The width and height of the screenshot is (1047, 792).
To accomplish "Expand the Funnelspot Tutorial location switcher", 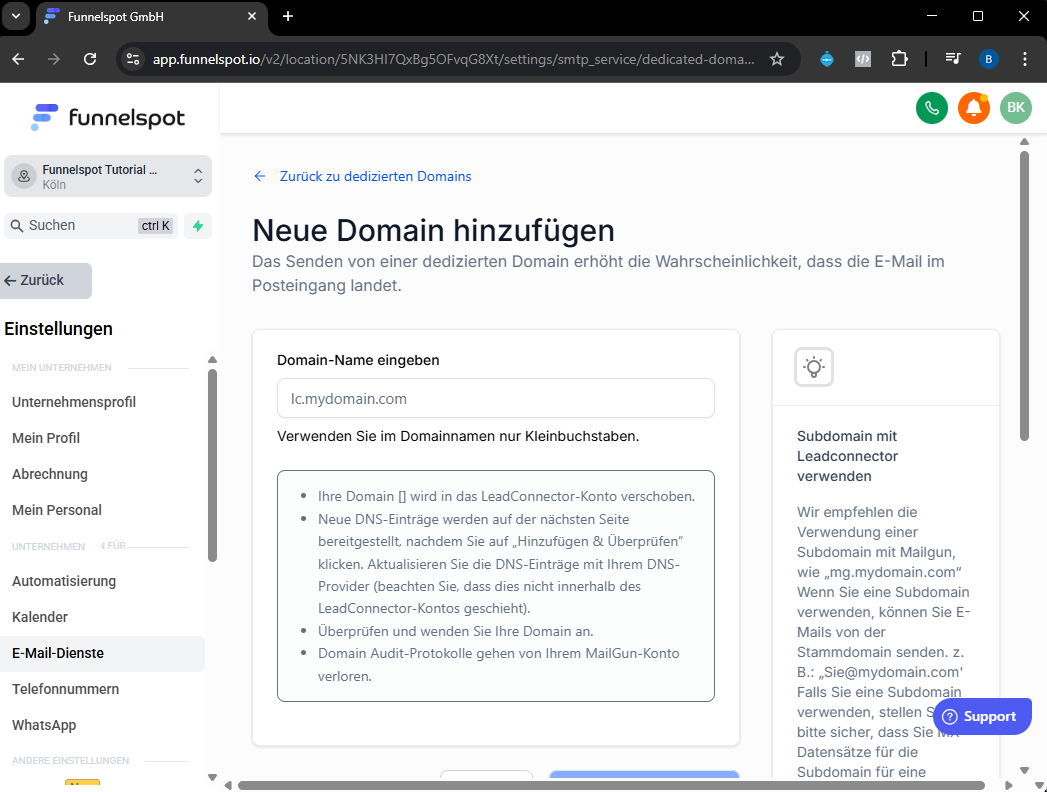I will 108,176.
